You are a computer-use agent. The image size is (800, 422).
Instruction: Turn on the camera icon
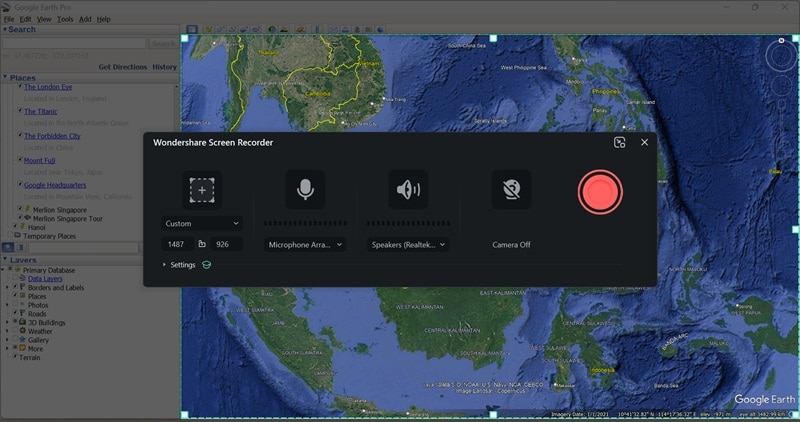[x=511, y=189]
